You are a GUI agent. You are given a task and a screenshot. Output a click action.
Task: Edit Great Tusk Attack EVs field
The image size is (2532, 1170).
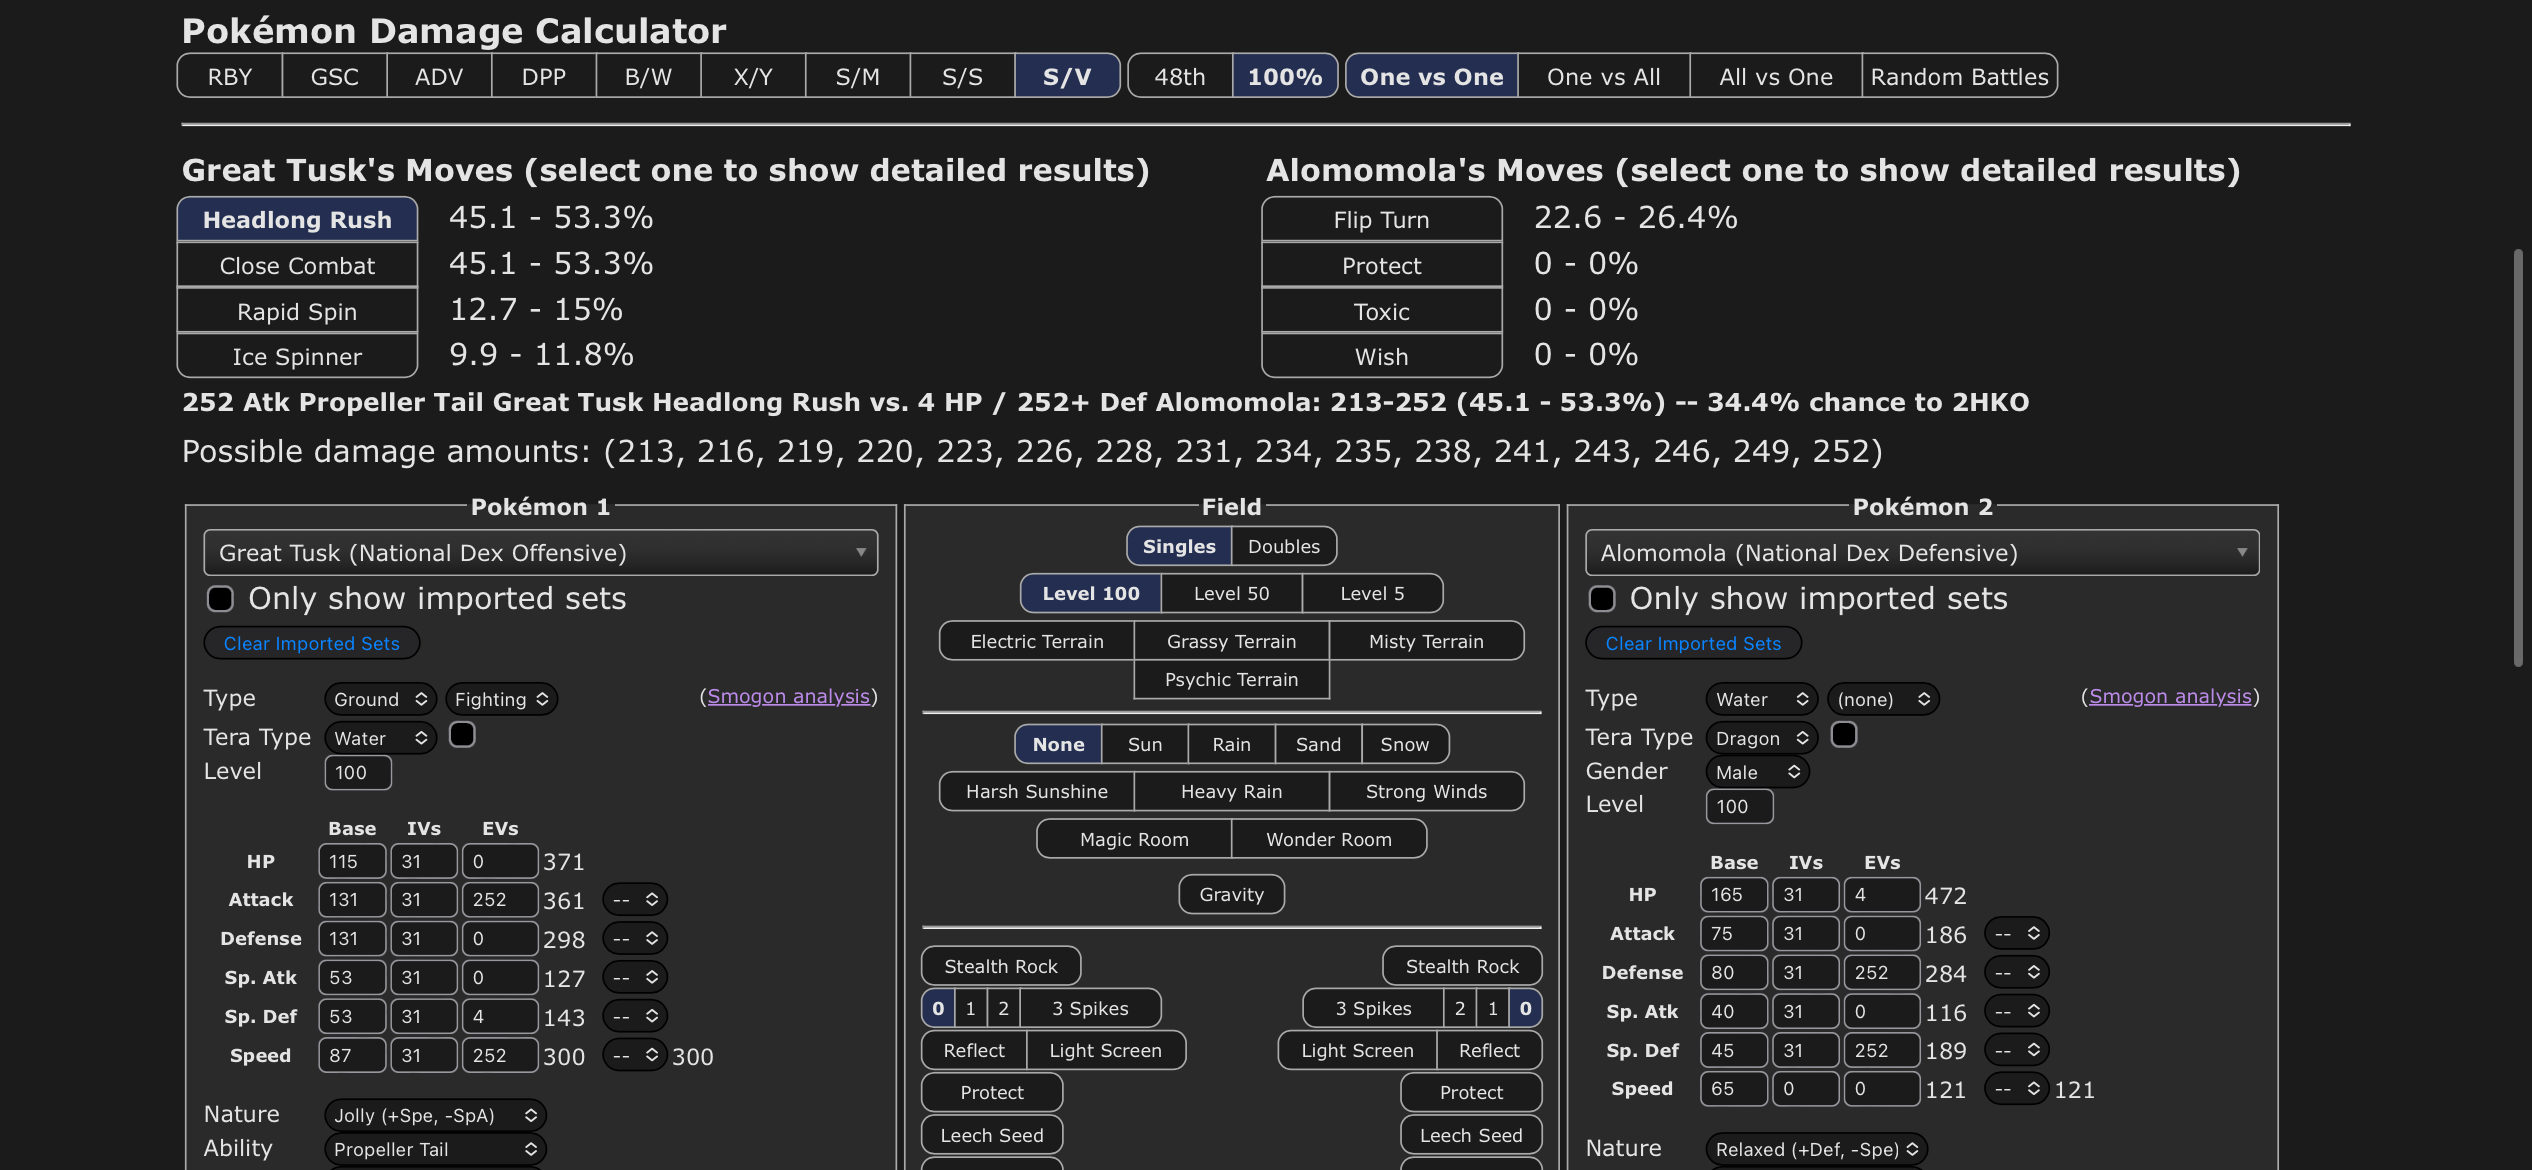point(500,899)
